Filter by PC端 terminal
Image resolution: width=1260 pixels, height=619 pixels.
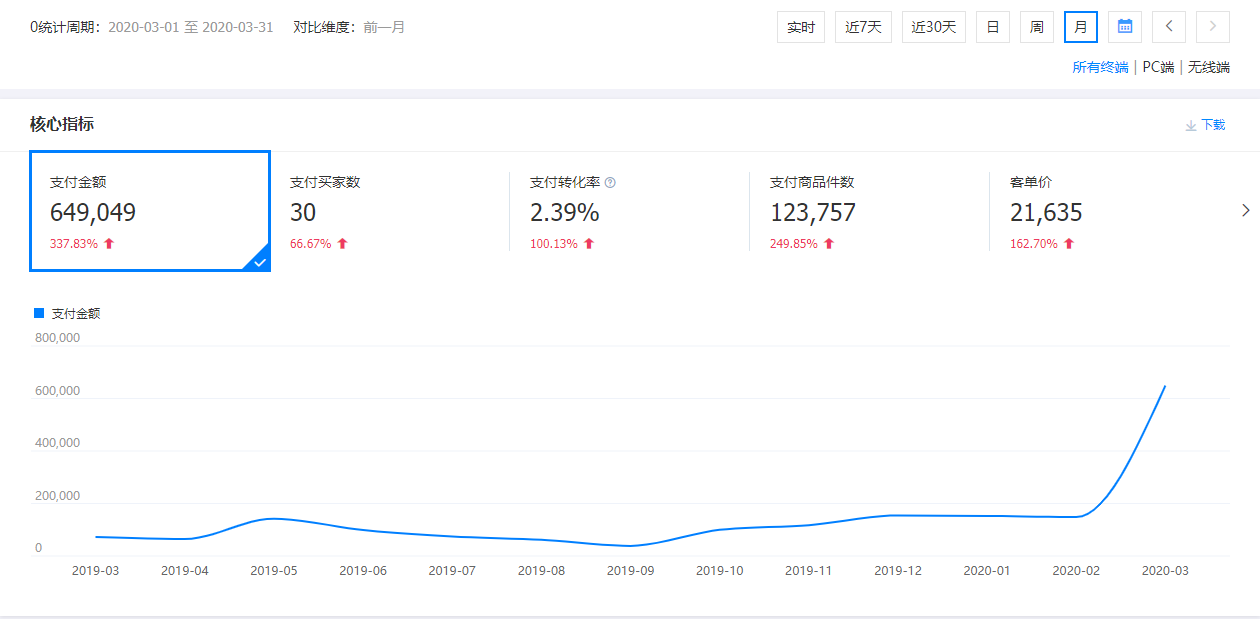click(1158, 67)
